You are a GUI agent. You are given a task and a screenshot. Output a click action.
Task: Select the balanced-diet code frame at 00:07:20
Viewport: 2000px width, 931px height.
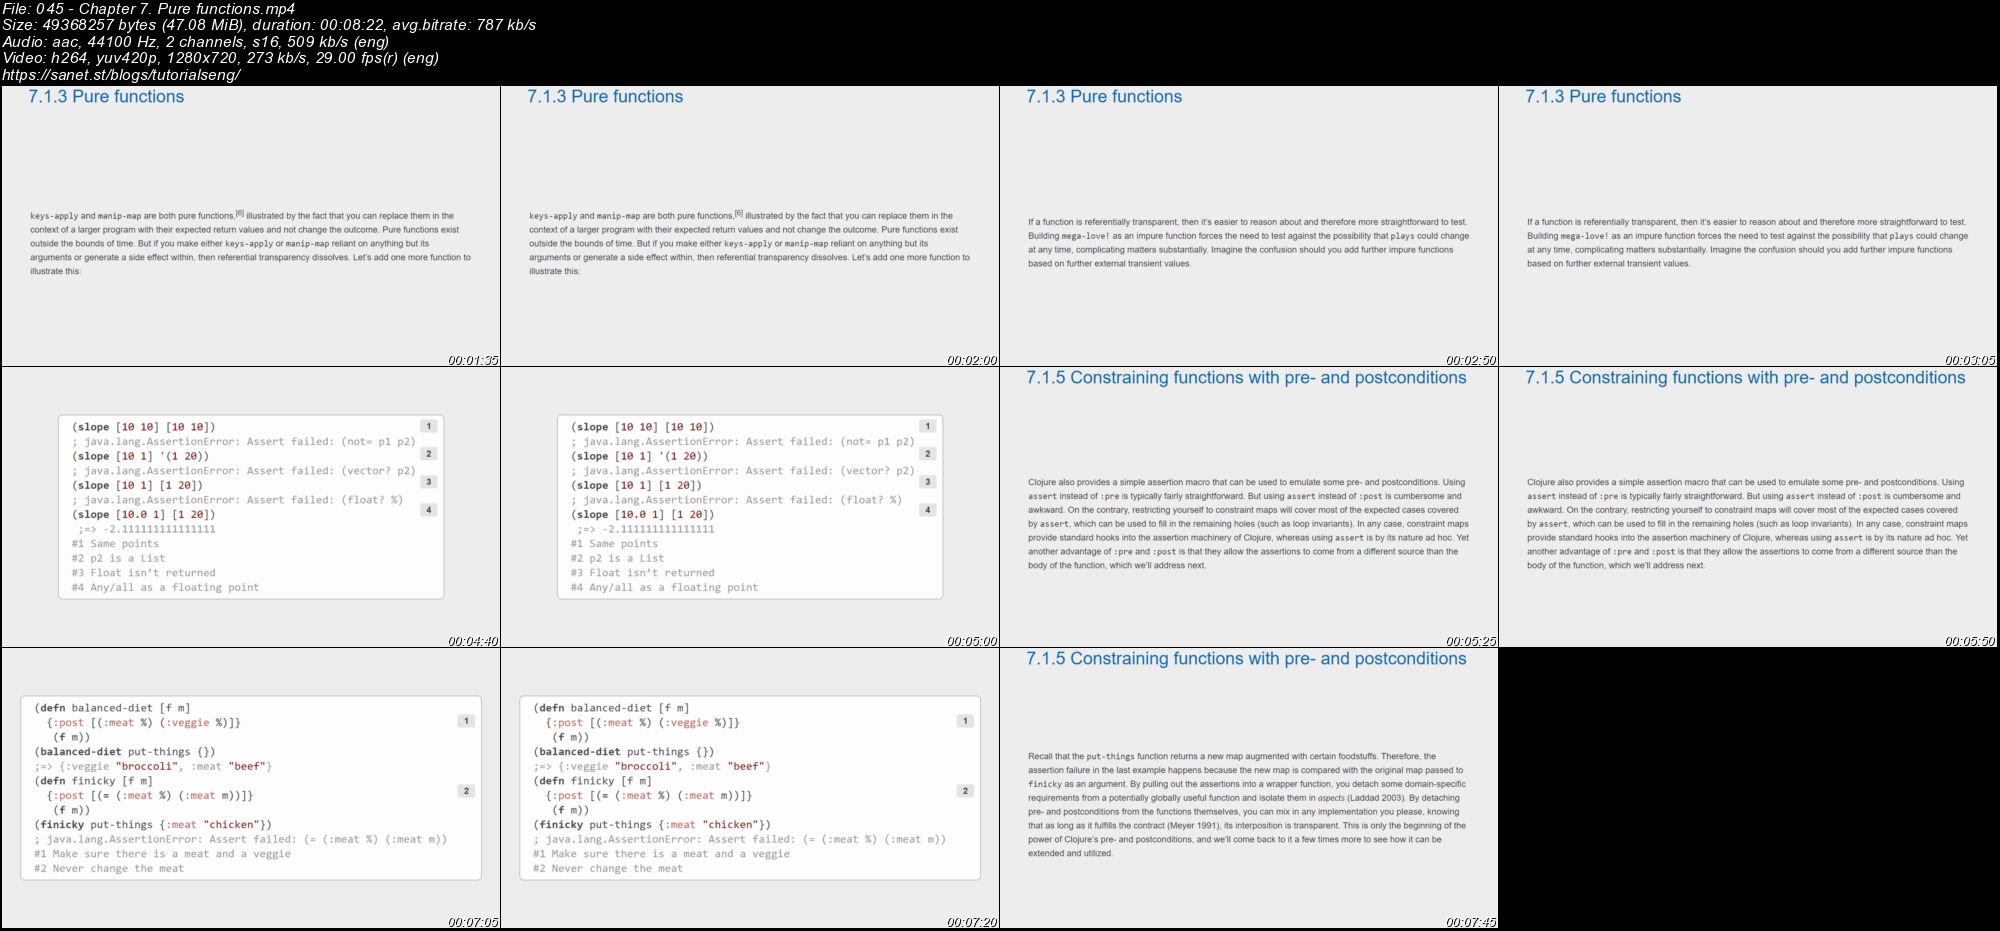pos(750,788)
